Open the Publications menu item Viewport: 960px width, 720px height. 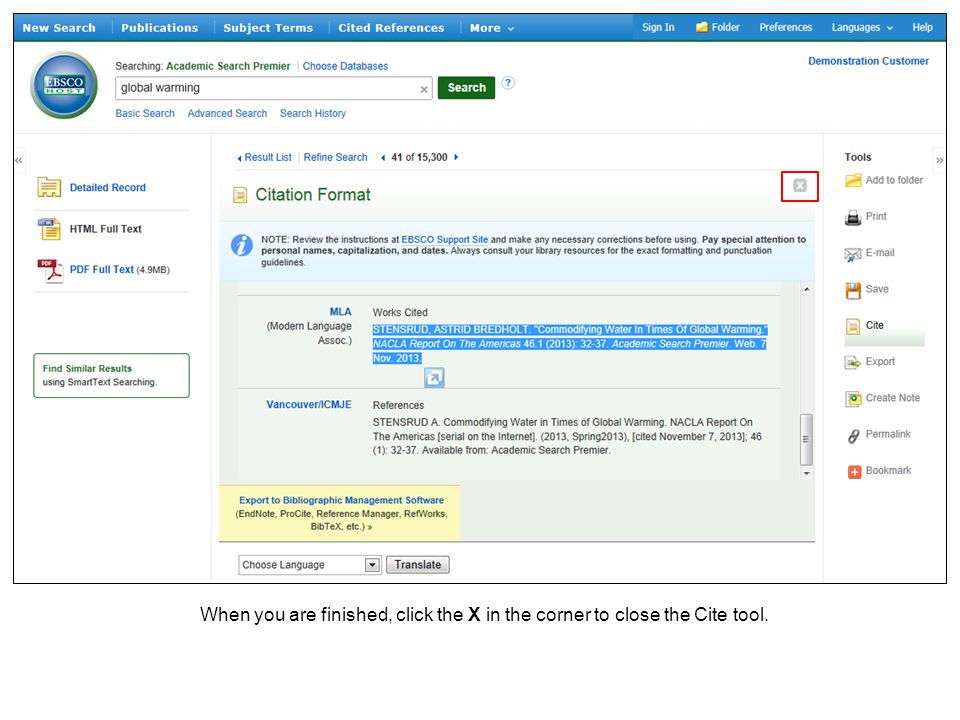tap(159, 28)
